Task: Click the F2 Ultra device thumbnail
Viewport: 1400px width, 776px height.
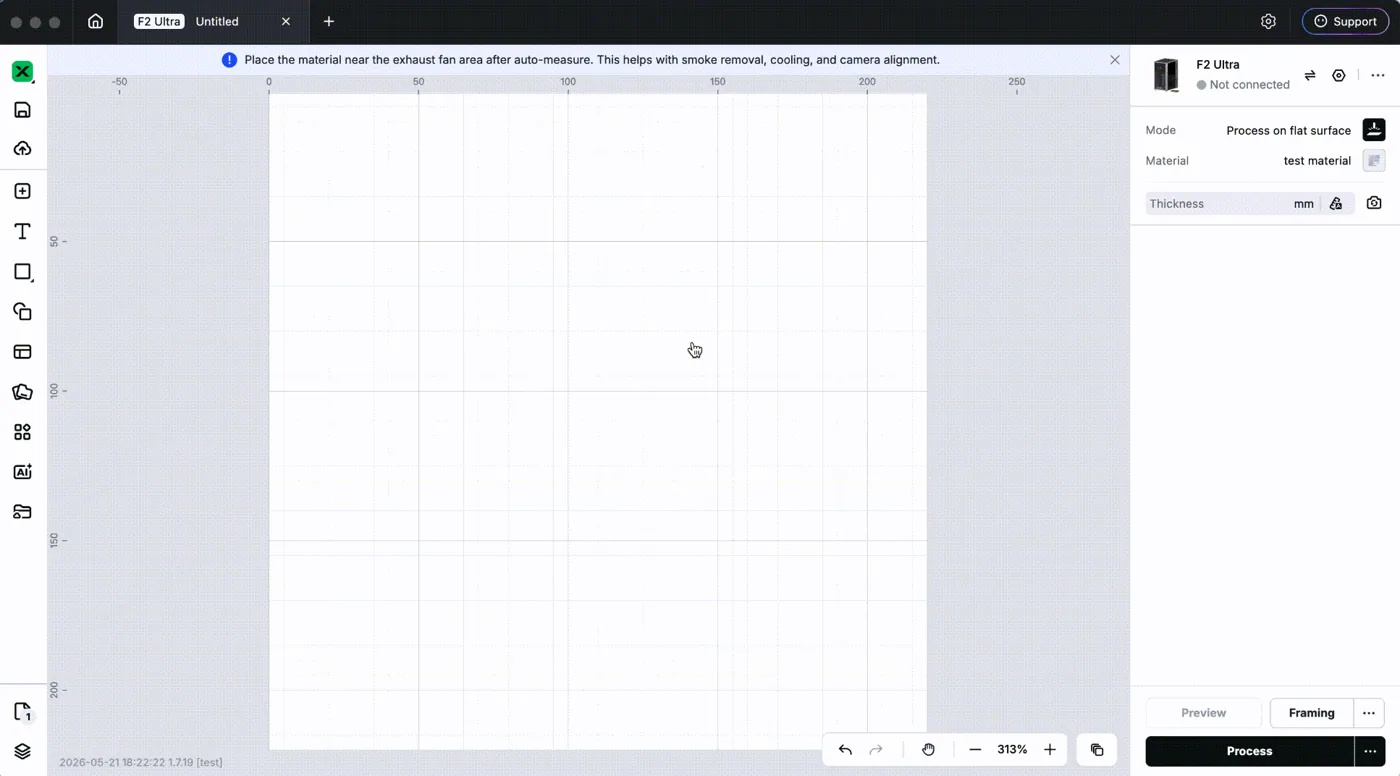Action: pos(1166,75)
